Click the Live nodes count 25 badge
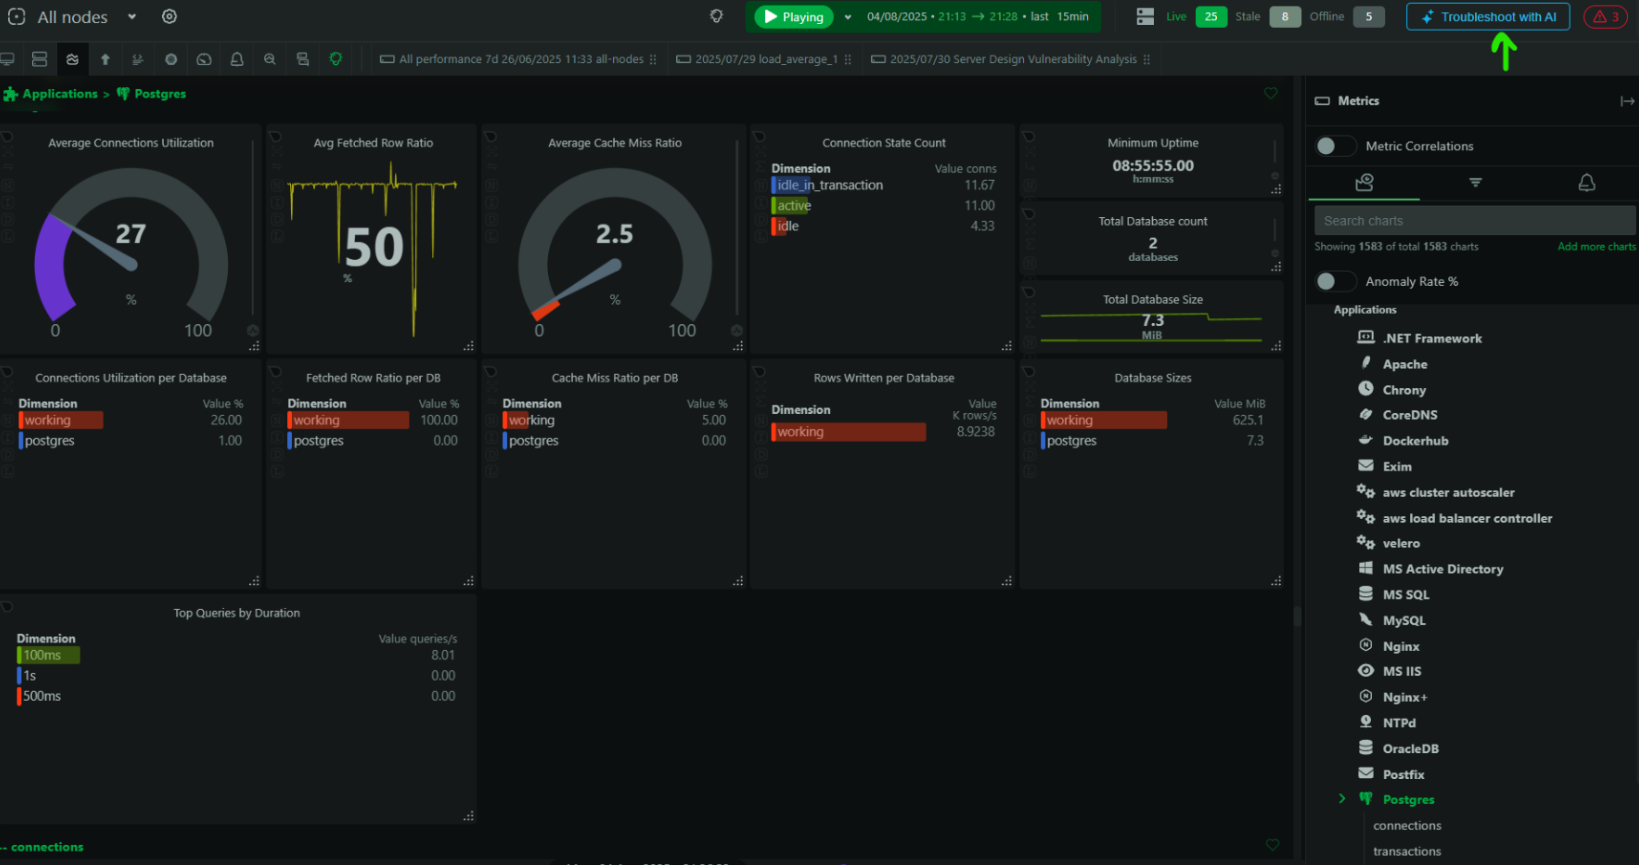This screenshot has width=1639, height=865. pos(1211,16)
